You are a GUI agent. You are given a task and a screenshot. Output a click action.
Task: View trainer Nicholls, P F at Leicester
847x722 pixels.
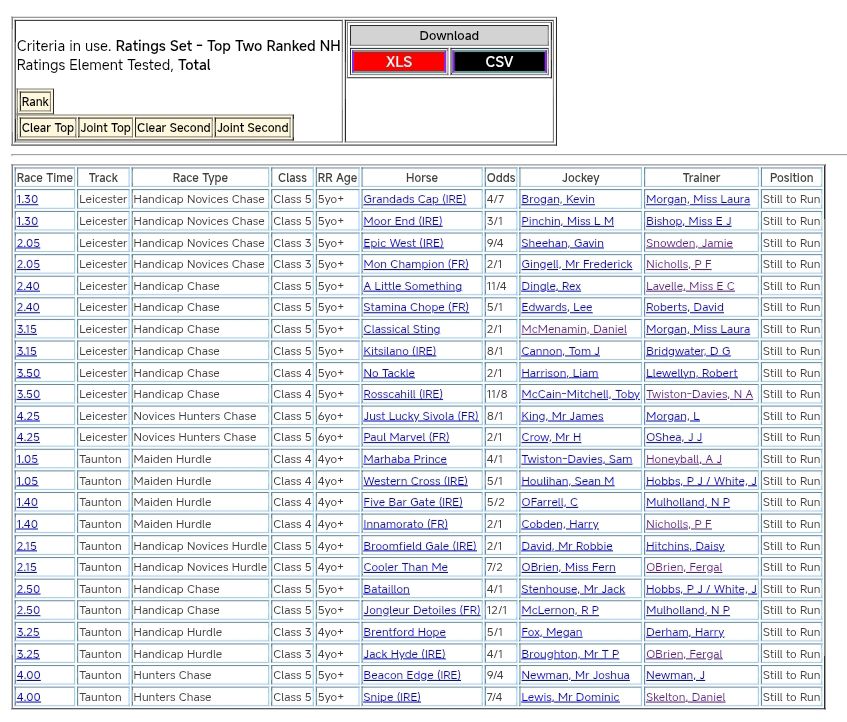pyautogui.click(x=678, y=265)
